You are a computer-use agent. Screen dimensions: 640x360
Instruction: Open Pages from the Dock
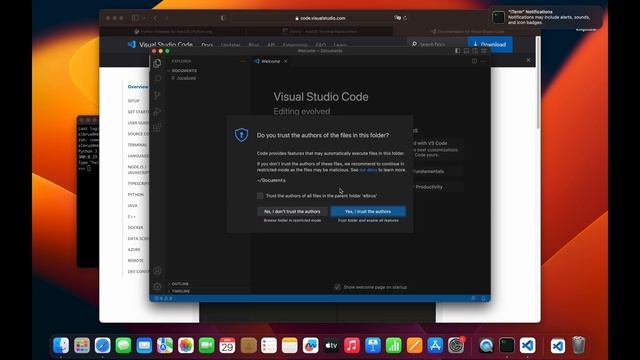[x=414, y=345]
